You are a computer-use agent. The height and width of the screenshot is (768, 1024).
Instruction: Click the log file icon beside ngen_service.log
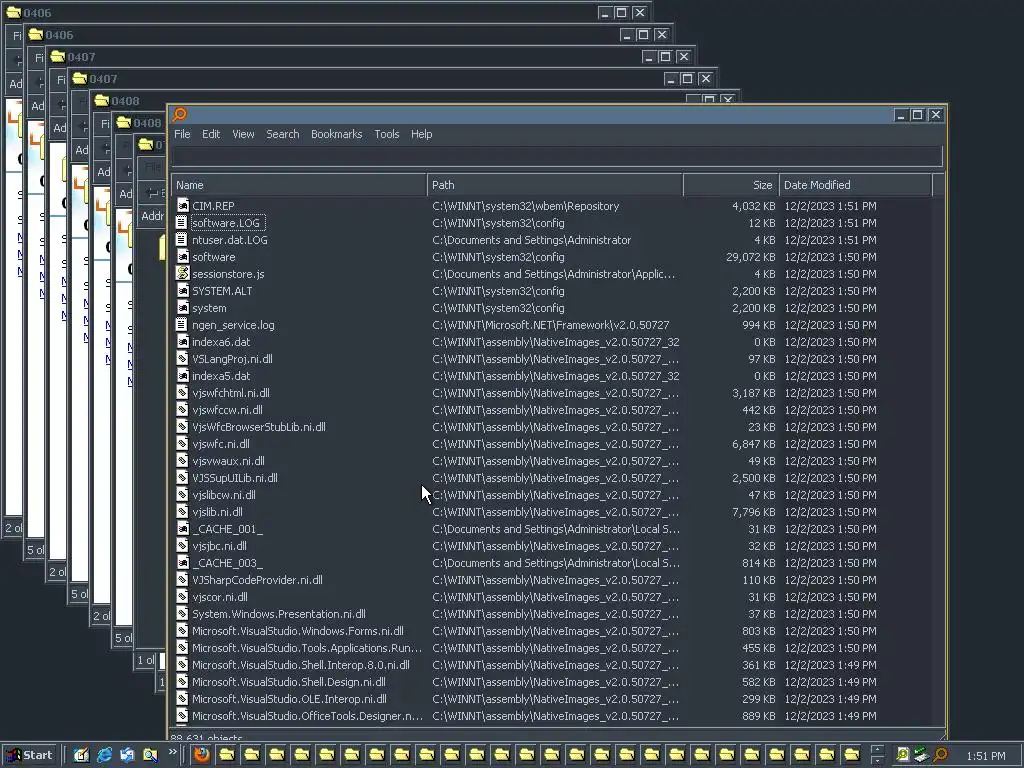click(183, 325)
